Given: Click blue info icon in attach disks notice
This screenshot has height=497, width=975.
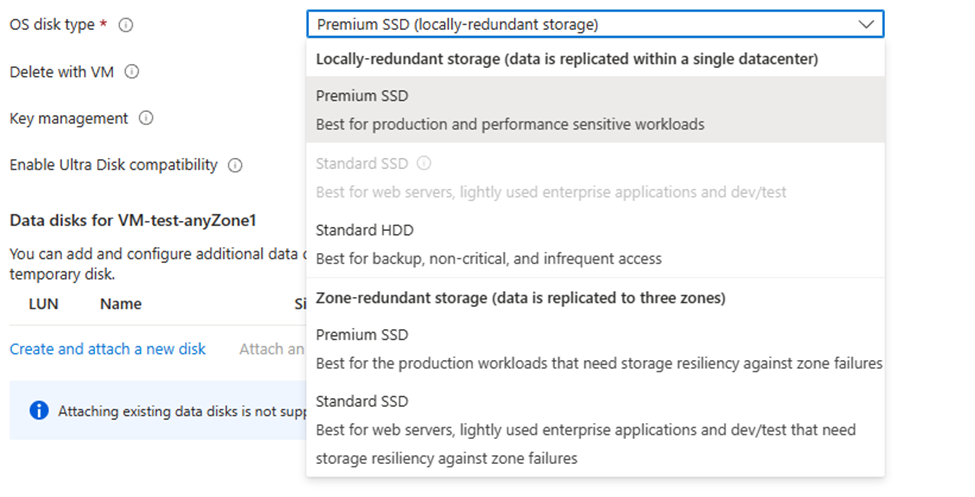Looking at the screenshot, I should 39,410.
